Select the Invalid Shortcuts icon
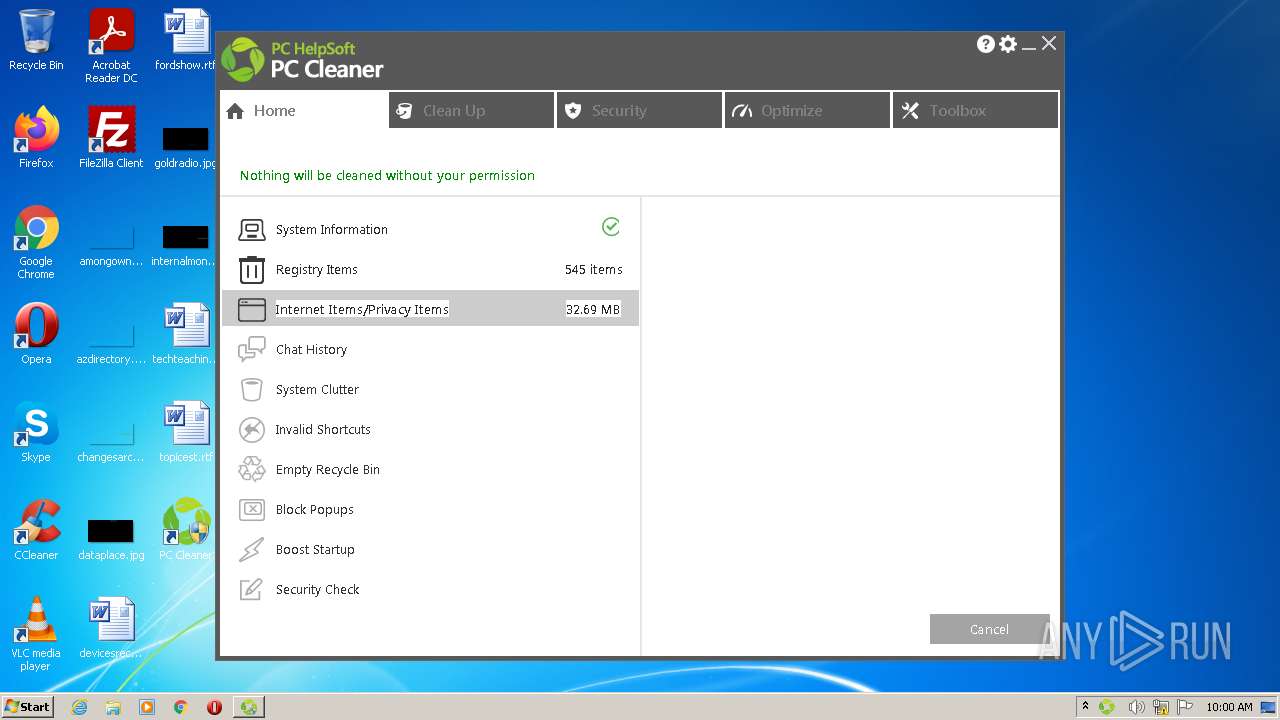Screen dimensions: 1280x720 pyautogui.click(x=252, y=430)
